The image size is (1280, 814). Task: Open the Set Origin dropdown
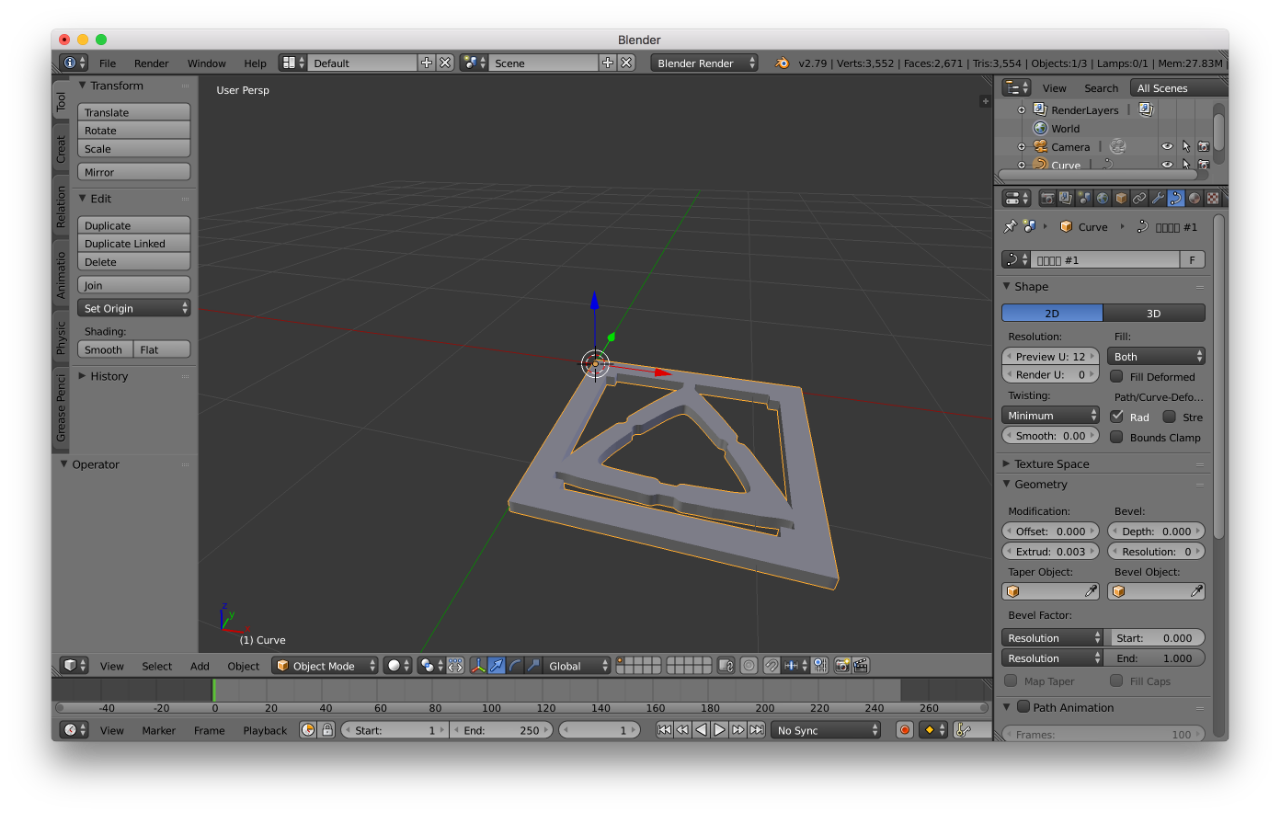coord(134,309)
